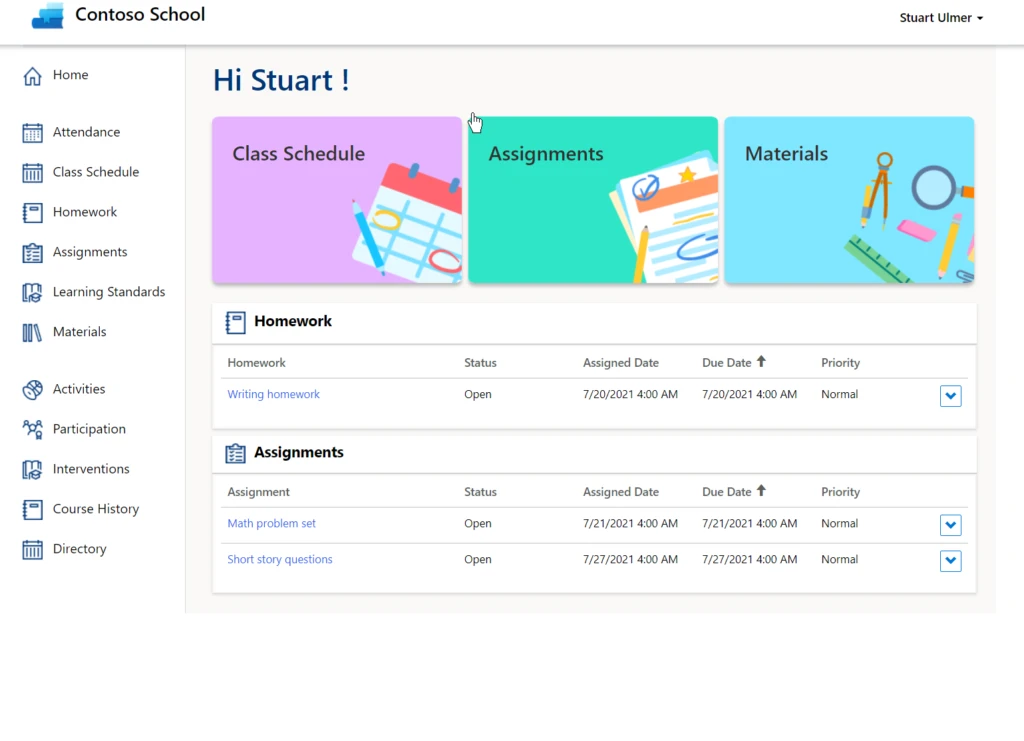The width and height of the screenshot is (1024, 741).
Task: Open the Assignments navigation item
Action: 89,252
